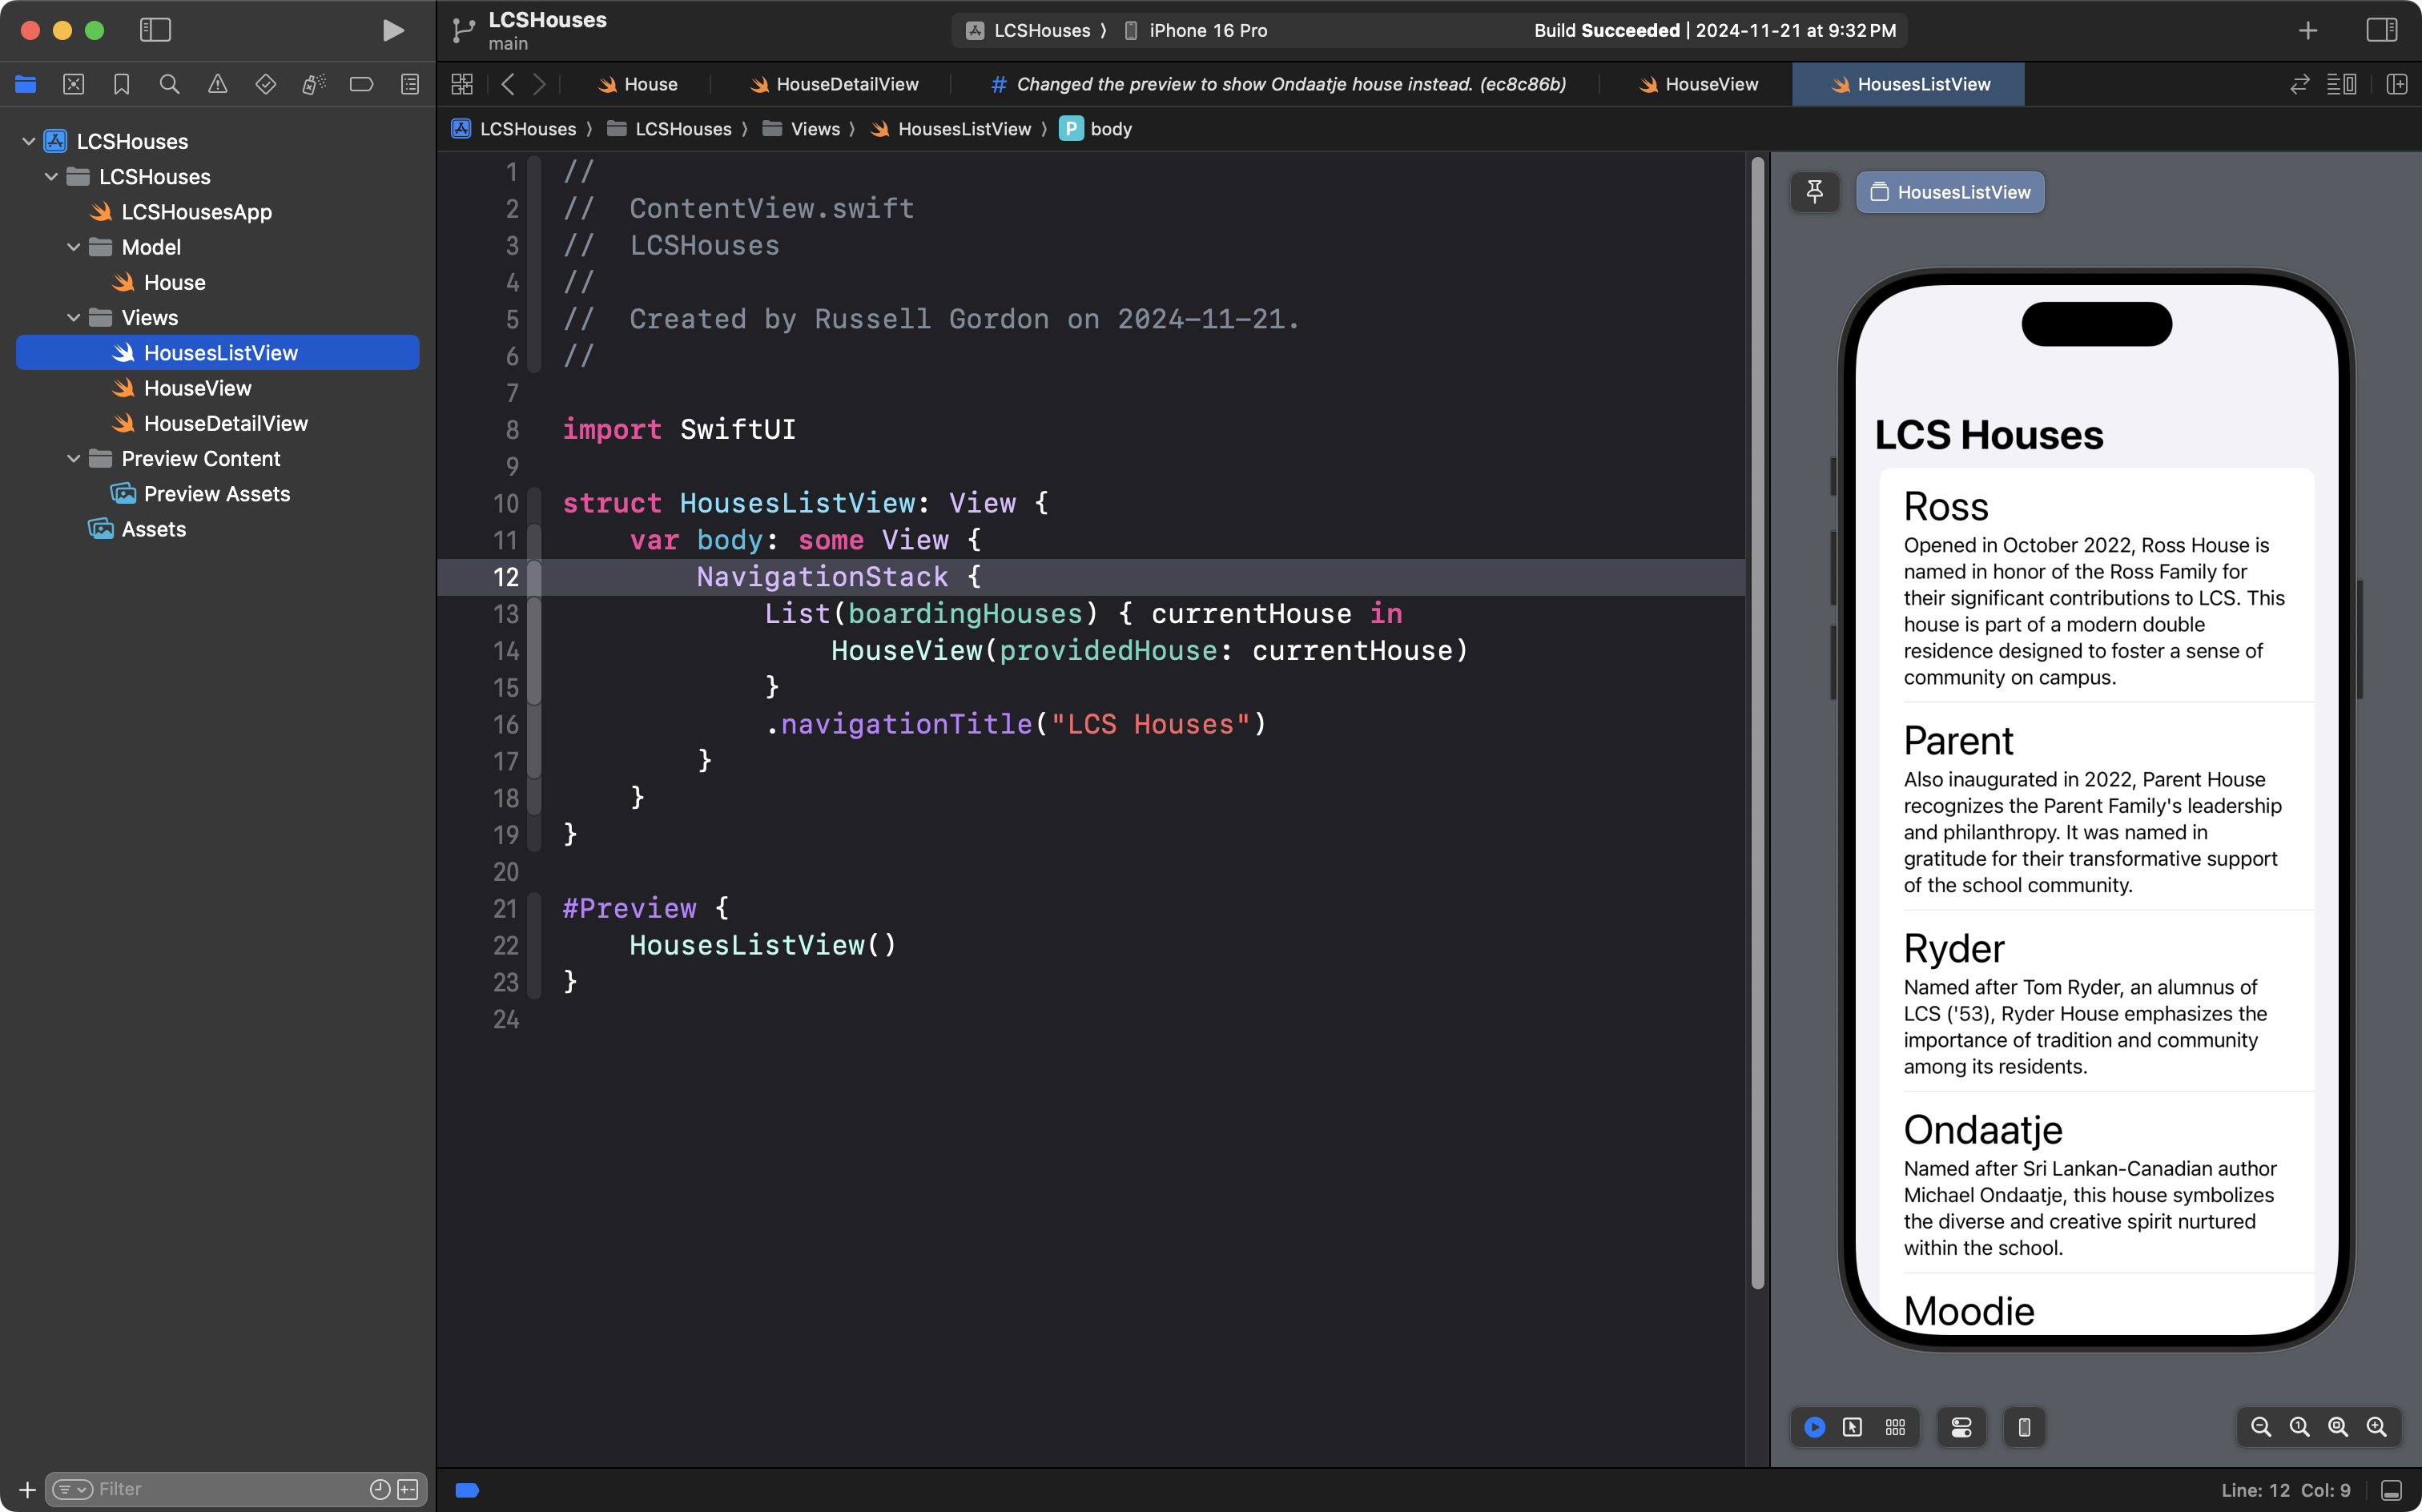This screenshot has height=1512, width=2422.
Task: Collapse the Preview Content folder
Action: tap(73, 458)
